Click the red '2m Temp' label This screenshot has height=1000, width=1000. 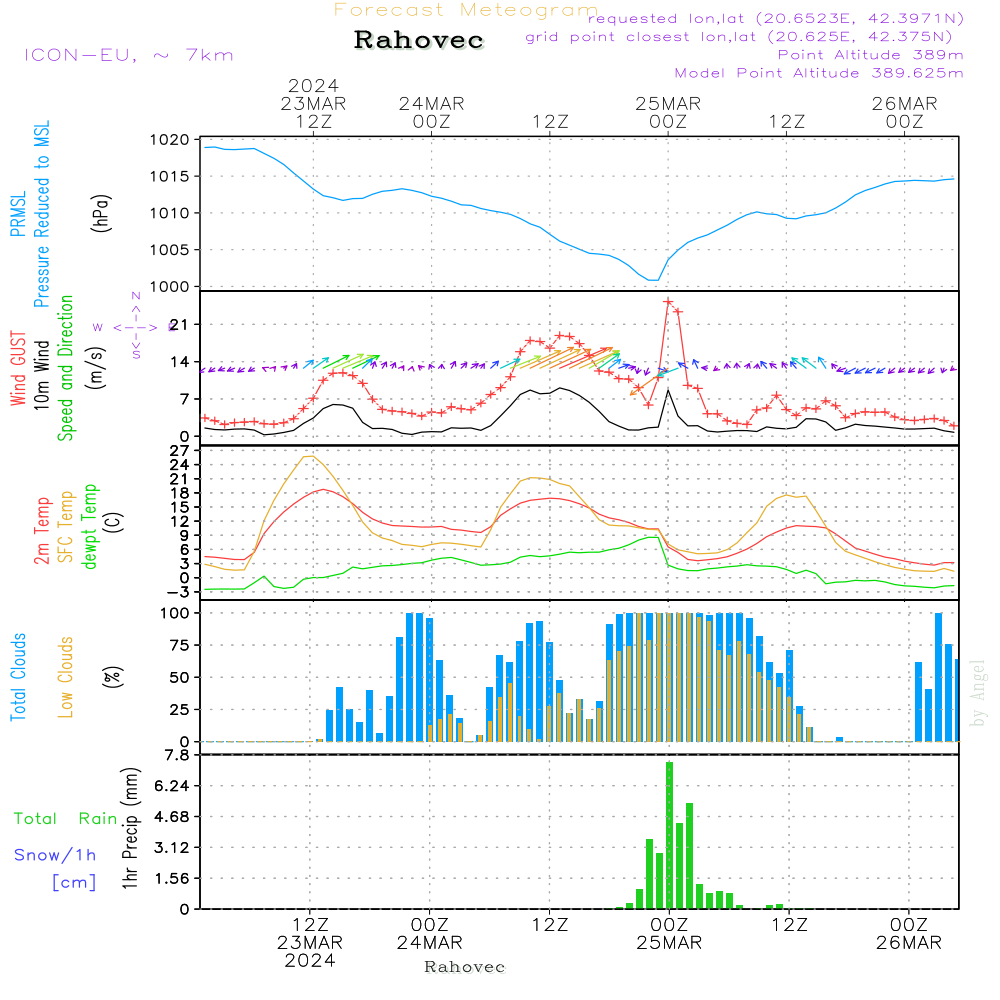41,531
